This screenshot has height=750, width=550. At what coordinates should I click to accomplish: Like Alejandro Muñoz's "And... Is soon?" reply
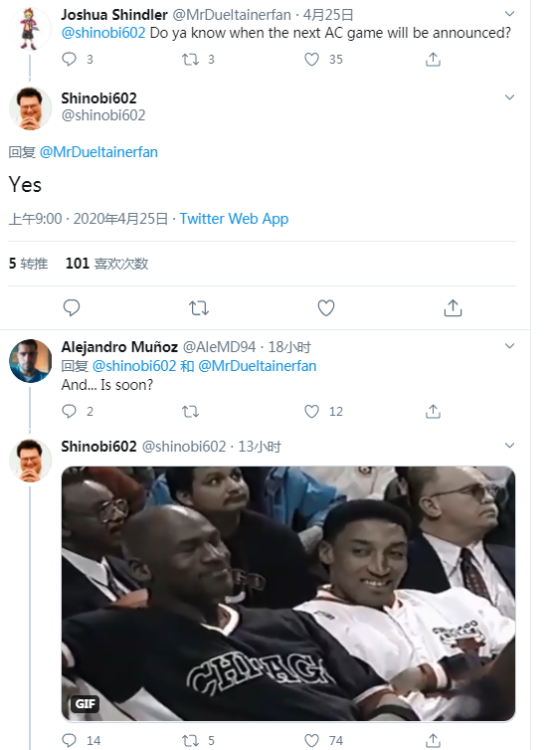tap(312, 411)
